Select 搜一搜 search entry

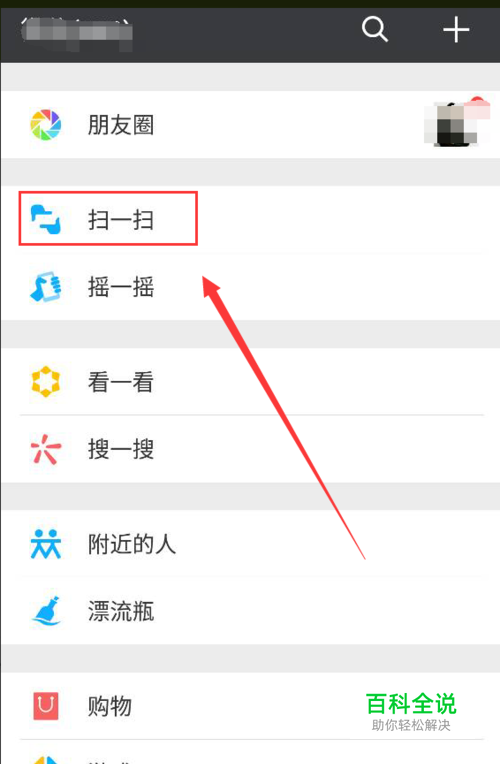[250, 449]
